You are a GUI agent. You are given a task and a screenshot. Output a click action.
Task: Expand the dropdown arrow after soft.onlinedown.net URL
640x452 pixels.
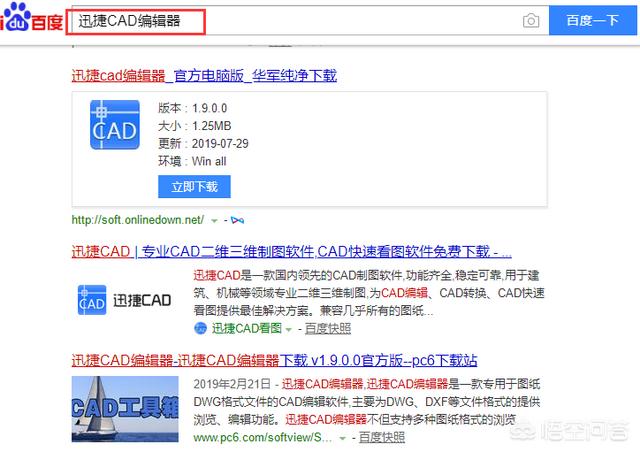pos(214,221)
